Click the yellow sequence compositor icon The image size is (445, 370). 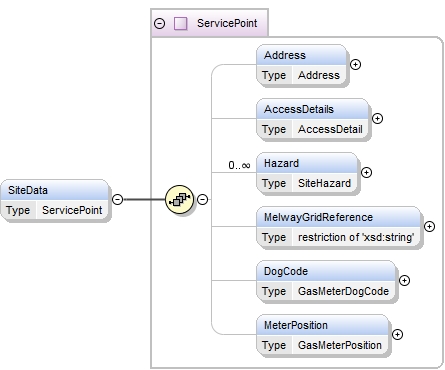point(179,199)
